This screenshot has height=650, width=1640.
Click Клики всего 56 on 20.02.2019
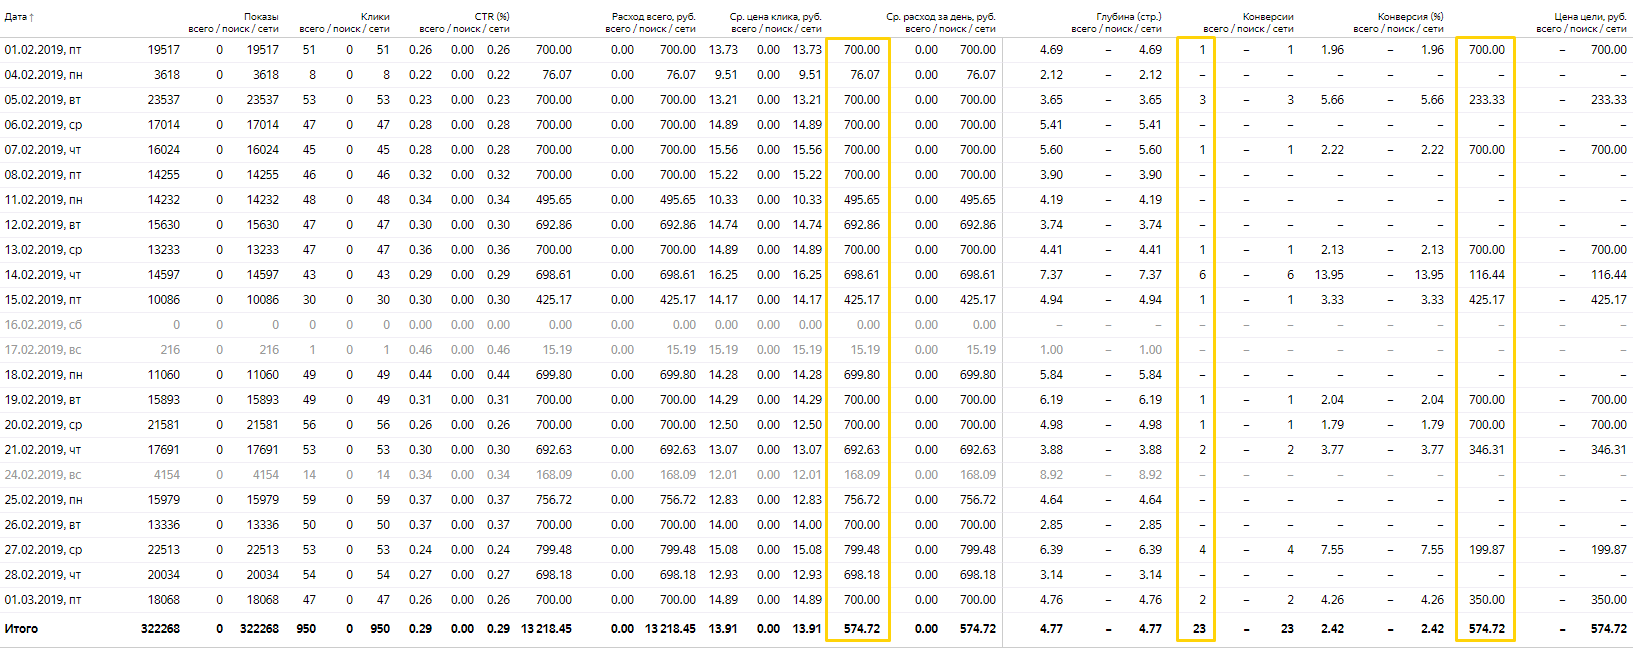click(x=309, y=425)
